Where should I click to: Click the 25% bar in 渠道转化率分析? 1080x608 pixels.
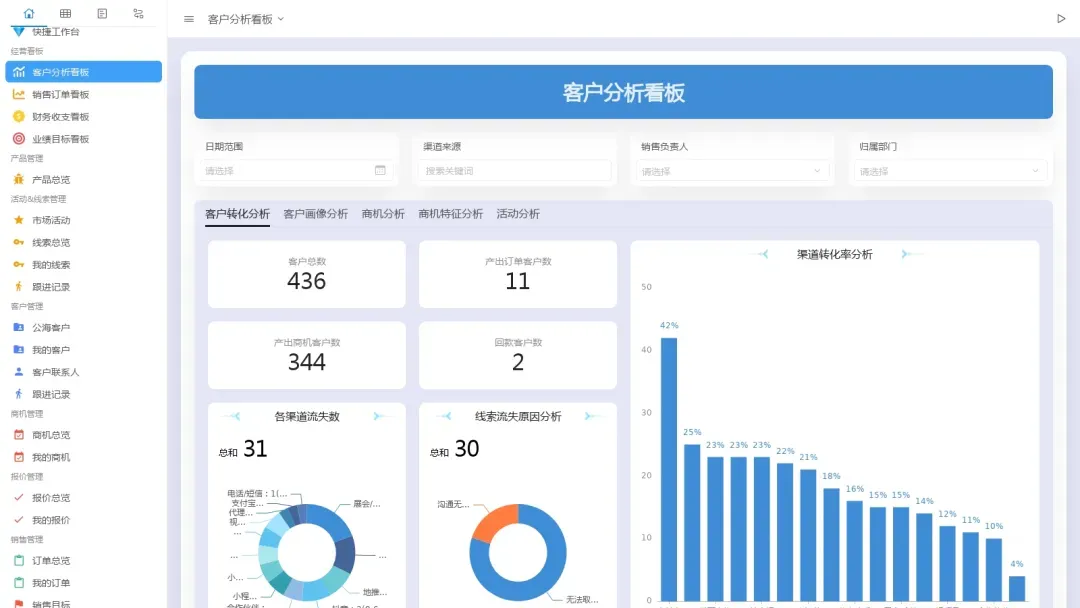click(692, 522)
